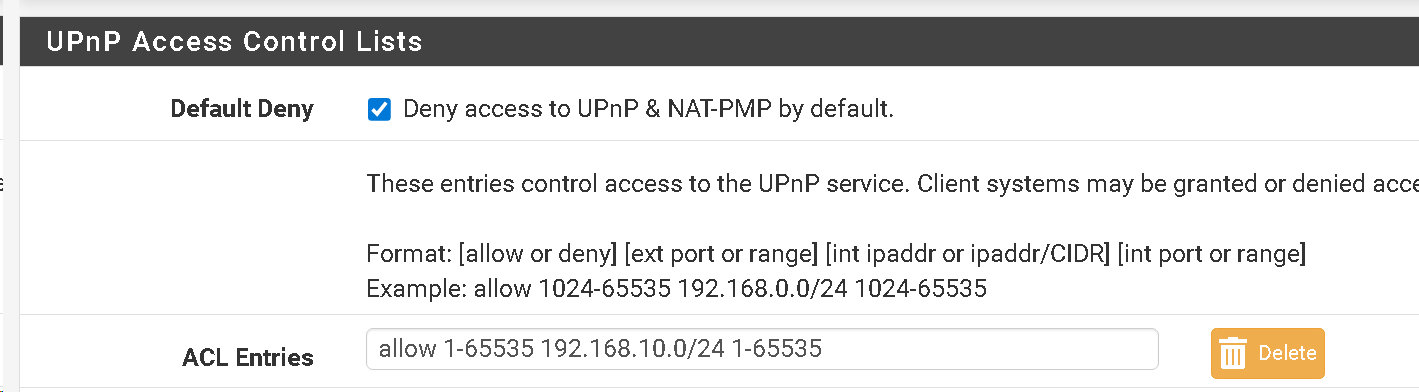Click the 'These entries control access' description
Screen dimensions: 1419x392
[x=892, y=184]
